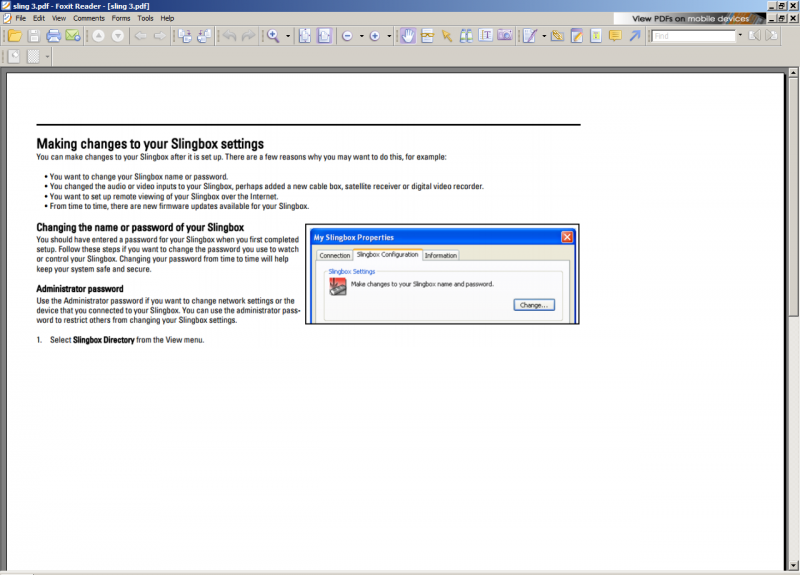This screenshot has height=575, width=800.
Task: Click the notepad with pencil icon
Action: click(577, 36)
